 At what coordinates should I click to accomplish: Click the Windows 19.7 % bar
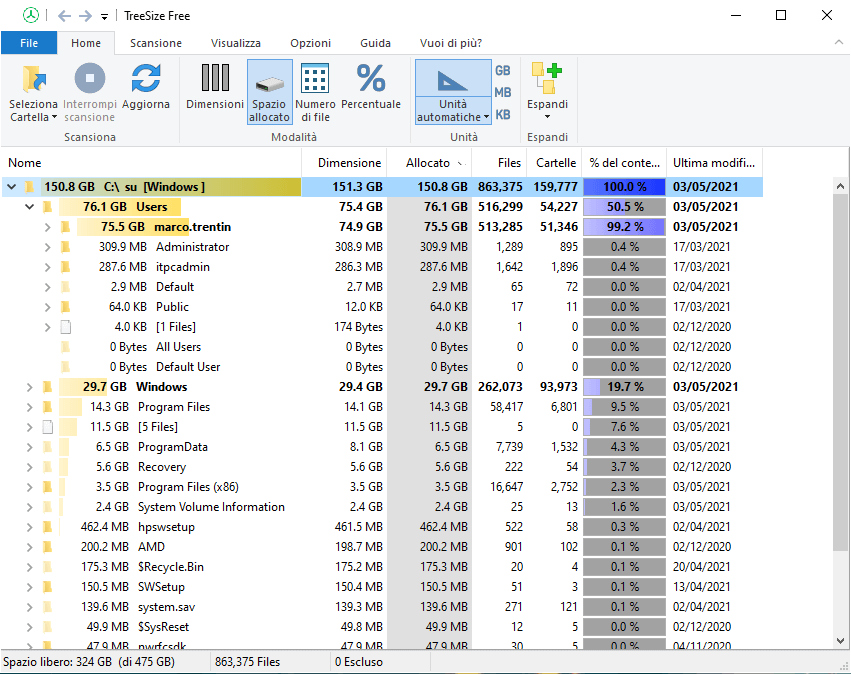pyautogui.click(x=624, y=387)
